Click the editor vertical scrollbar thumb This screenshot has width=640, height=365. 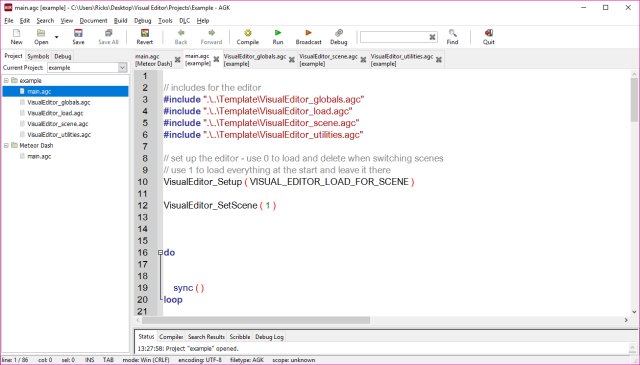[x=634, y=99]
